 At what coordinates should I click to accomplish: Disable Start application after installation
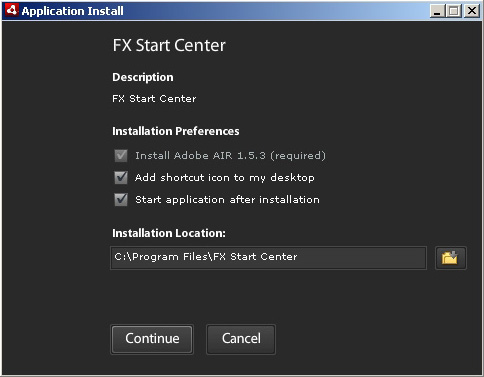pyautogui.click(x=121, y=200)
